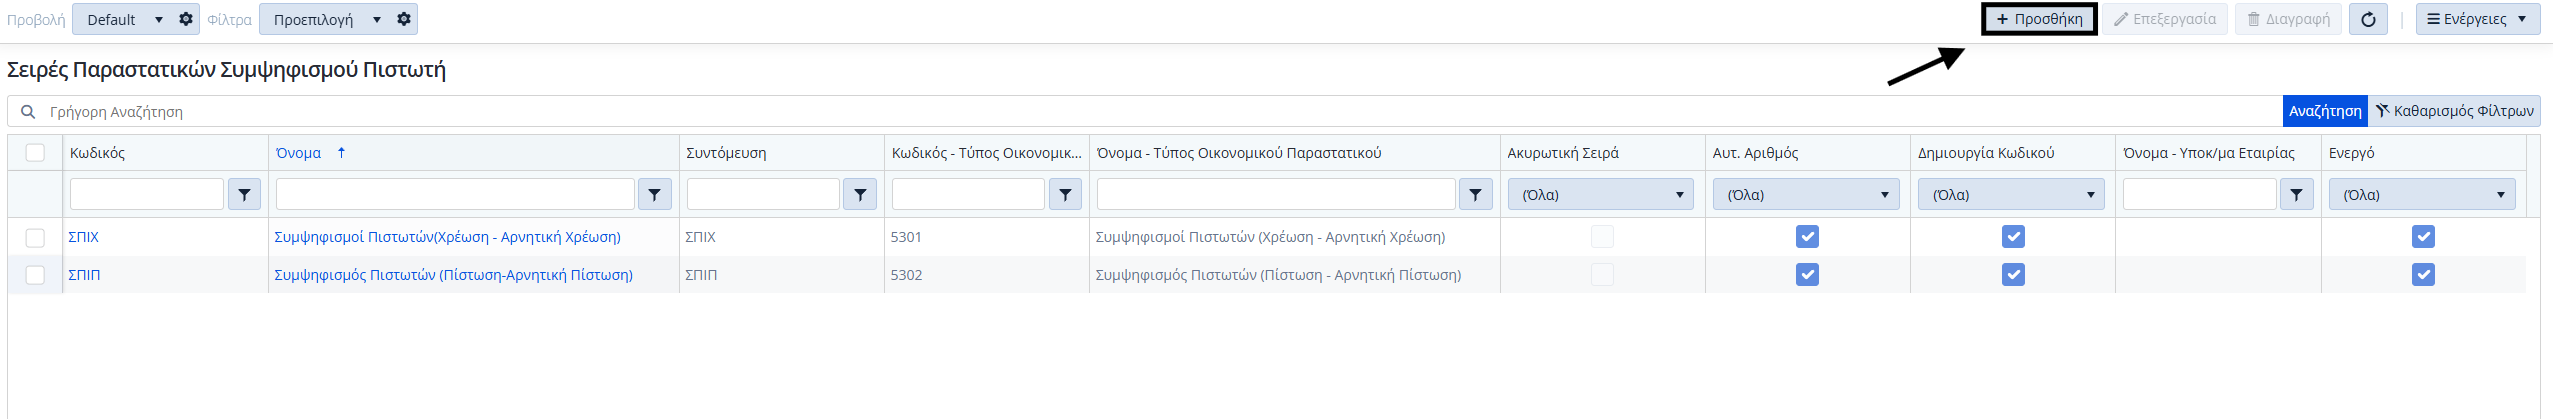The image size is (2553, 419).
Task: Click the ascending sort arrow beside Όνομα
Action: 341,152
